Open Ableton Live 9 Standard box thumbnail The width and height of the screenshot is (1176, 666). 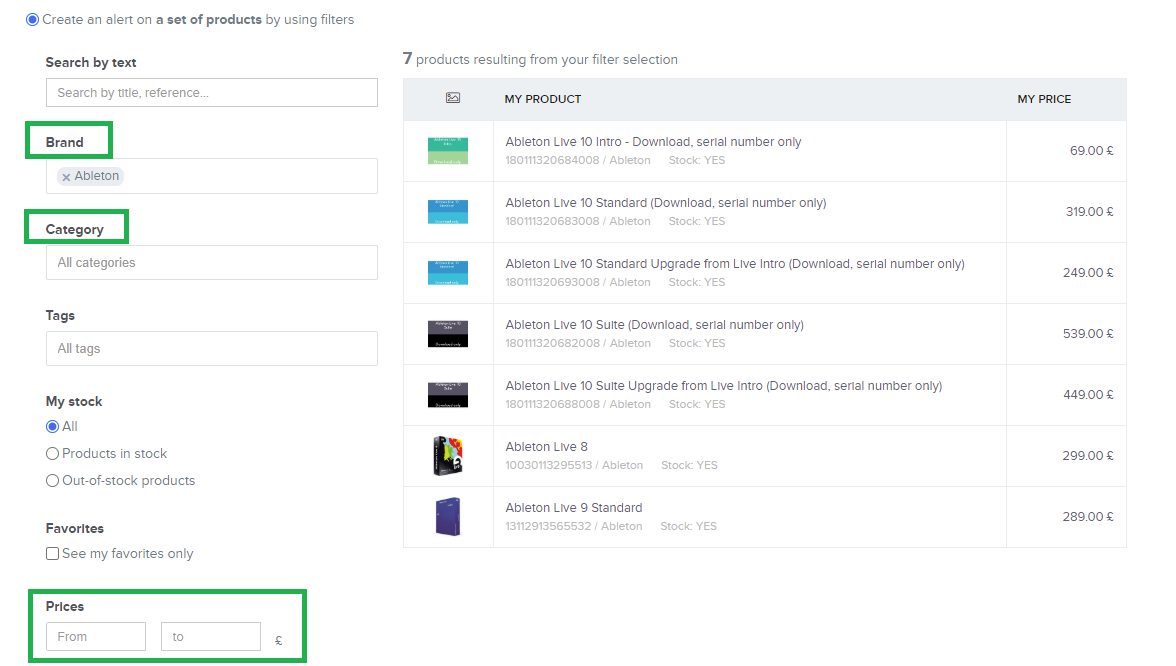pos(448,517)
